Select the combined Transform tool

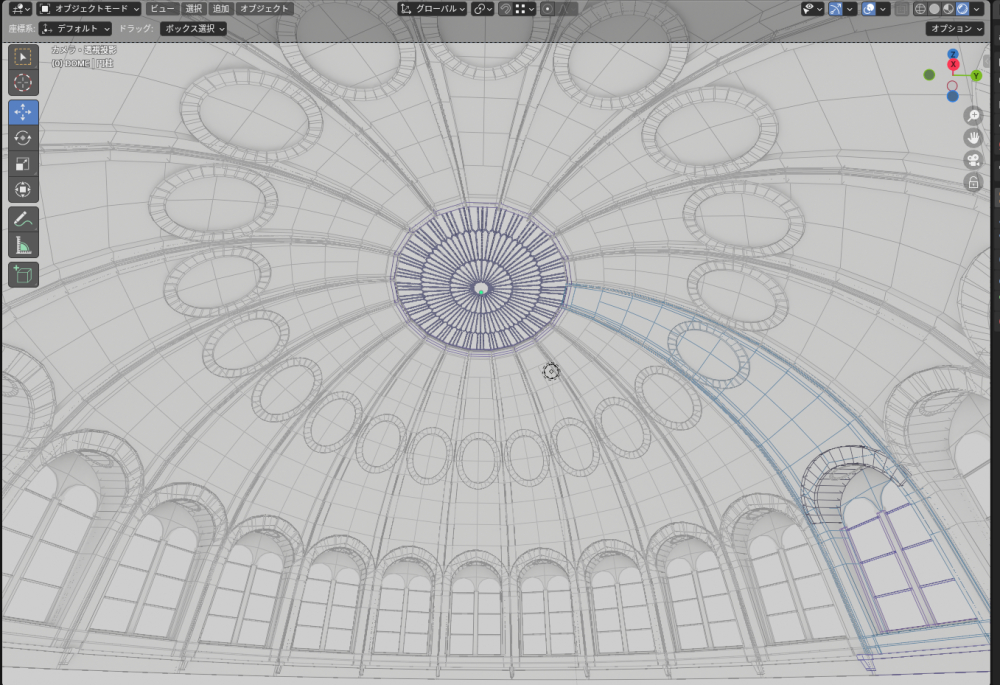pyautogui.click(x=23, y=189)
